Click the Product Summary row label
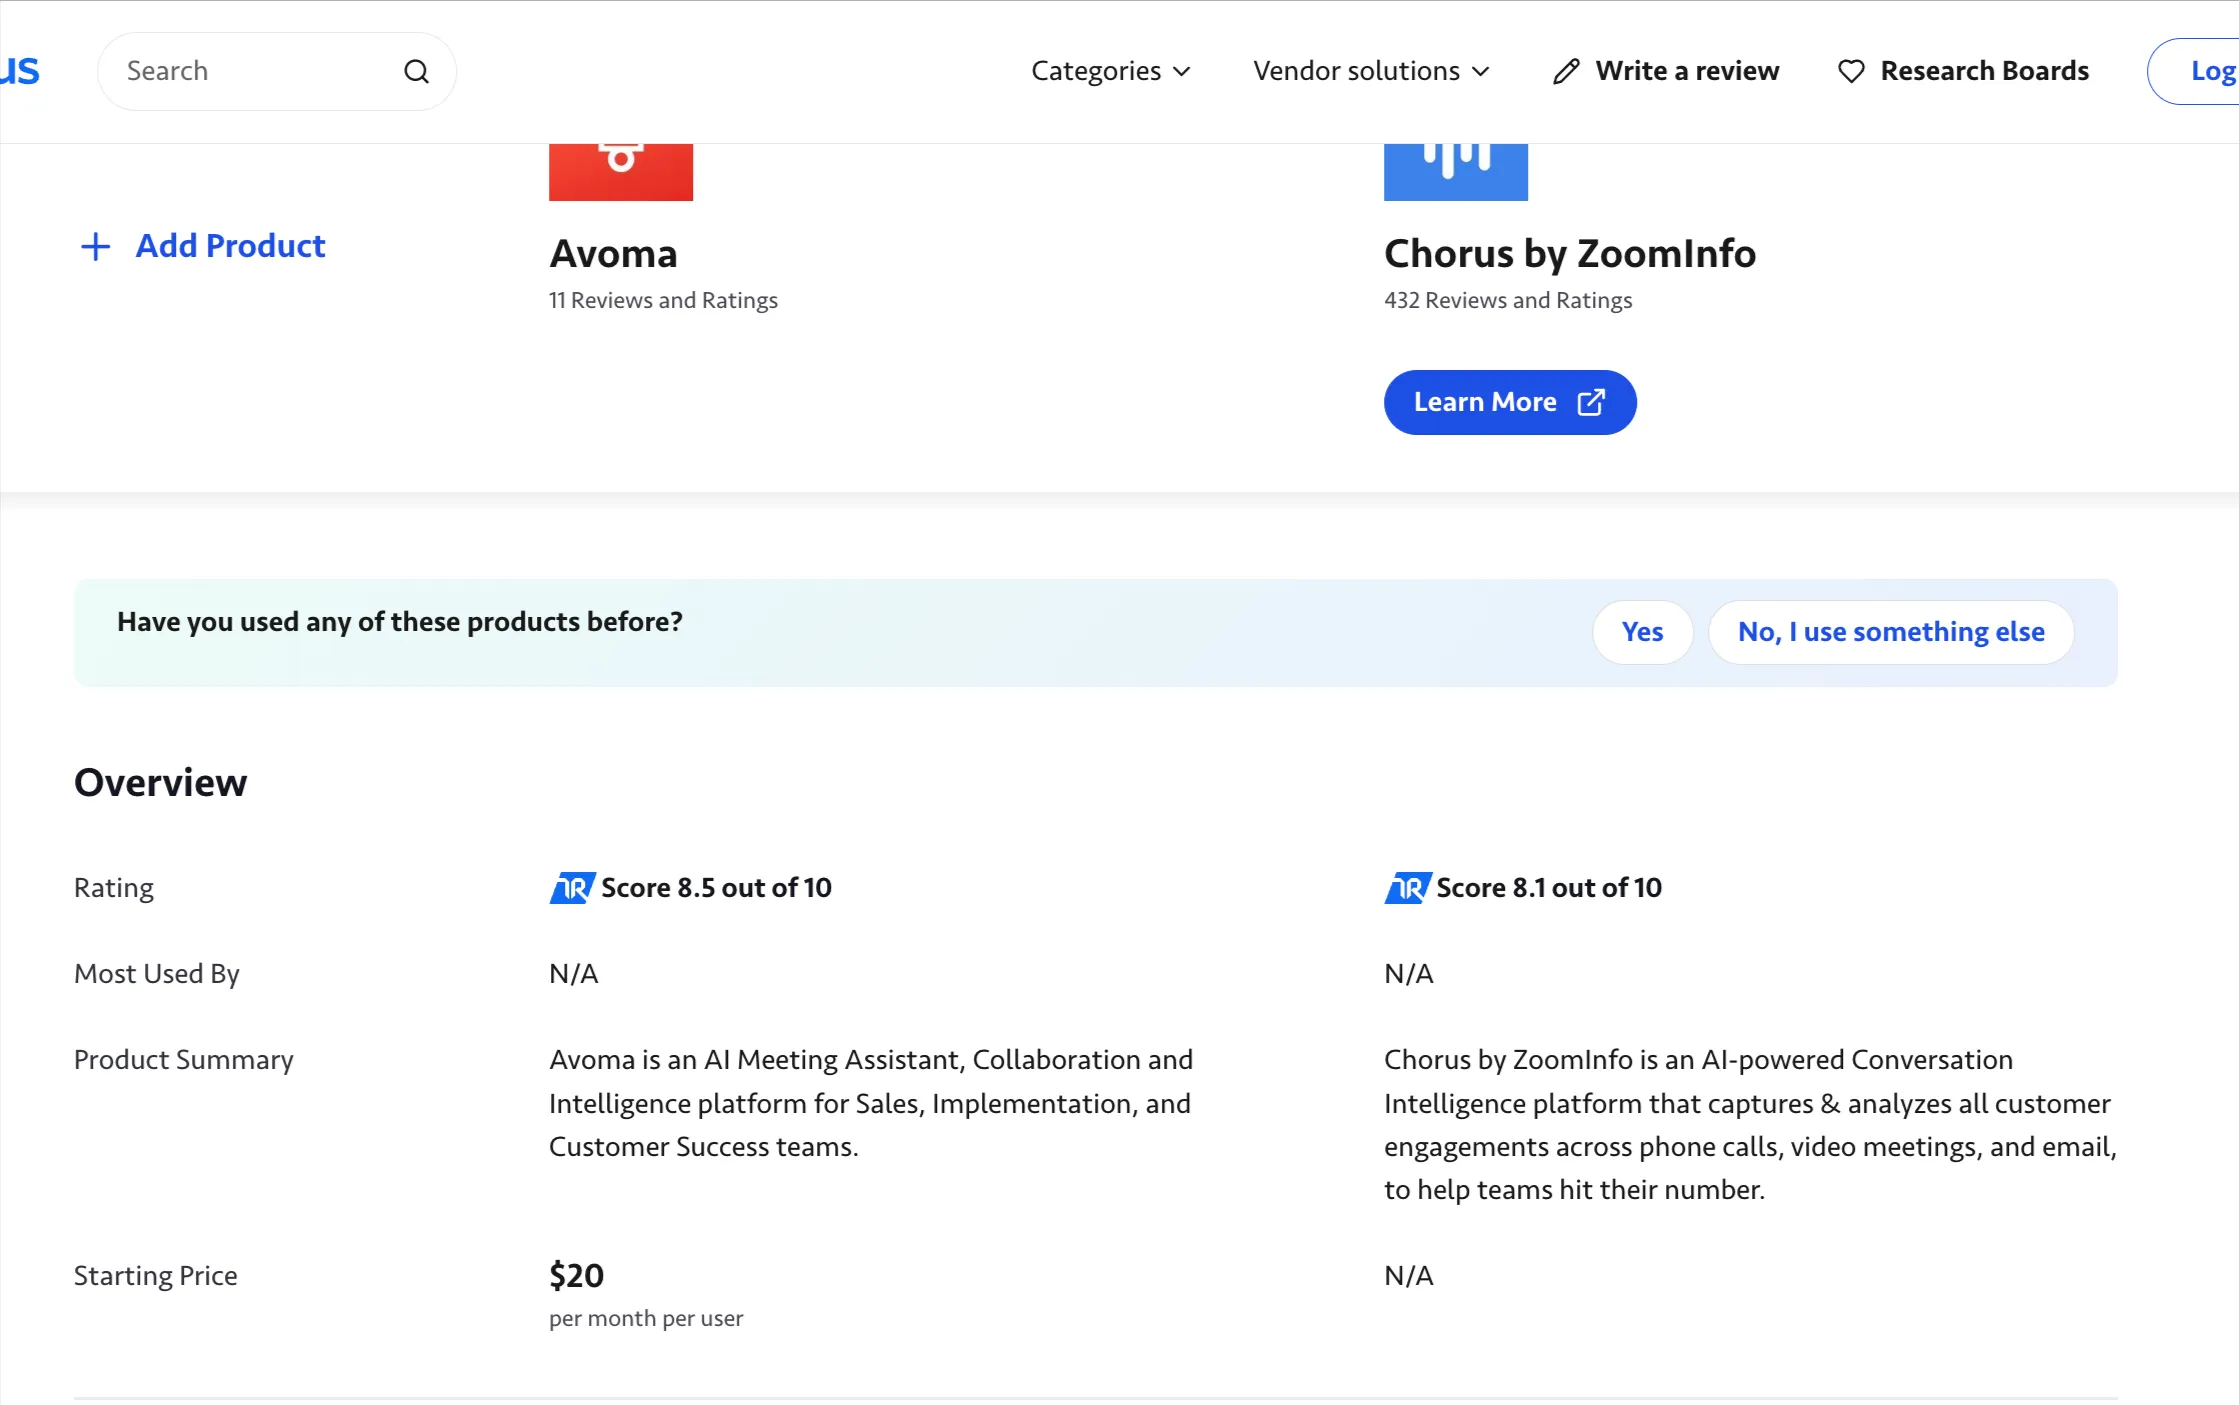2239x1405 pixels. [x=184, y=1060]
